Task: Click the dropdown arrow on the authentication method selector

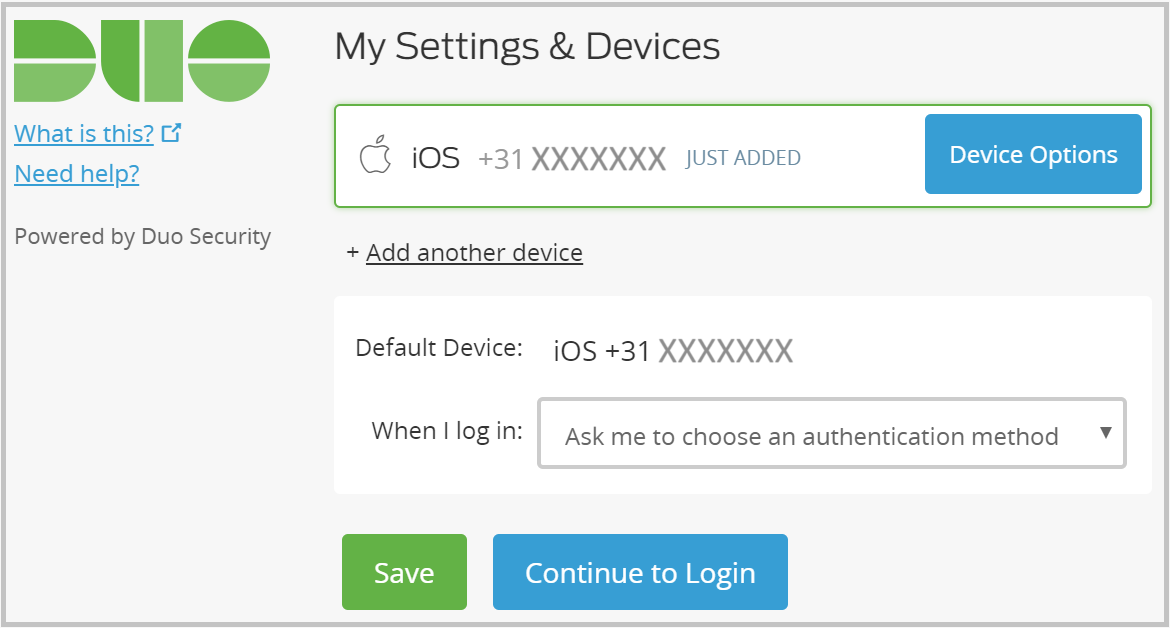Action: pos(1105,434)
